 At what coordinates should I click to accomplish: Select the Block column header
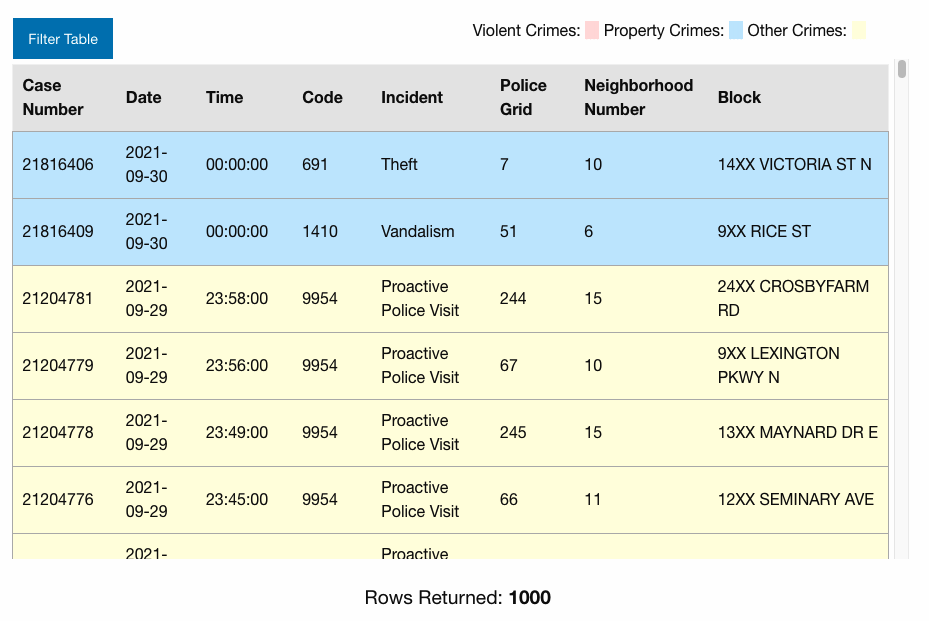739,98
